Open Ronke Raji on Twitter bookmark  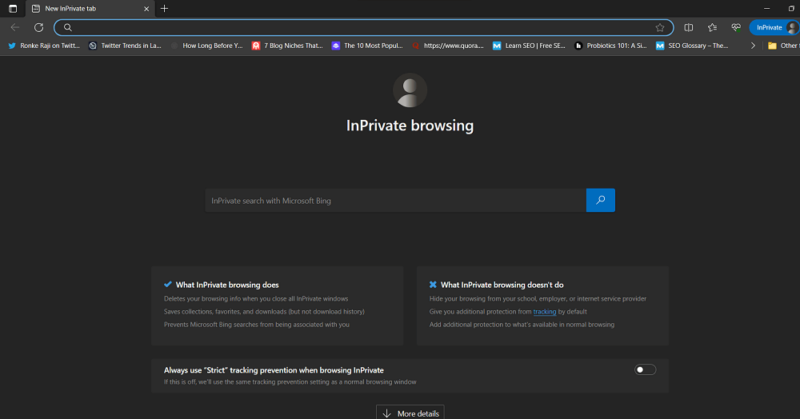click(x=44, y=45)
